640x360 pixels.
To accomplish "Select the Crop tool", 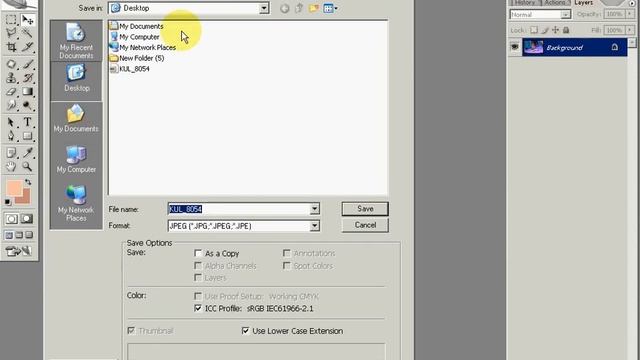I will (x=11, y=47).
